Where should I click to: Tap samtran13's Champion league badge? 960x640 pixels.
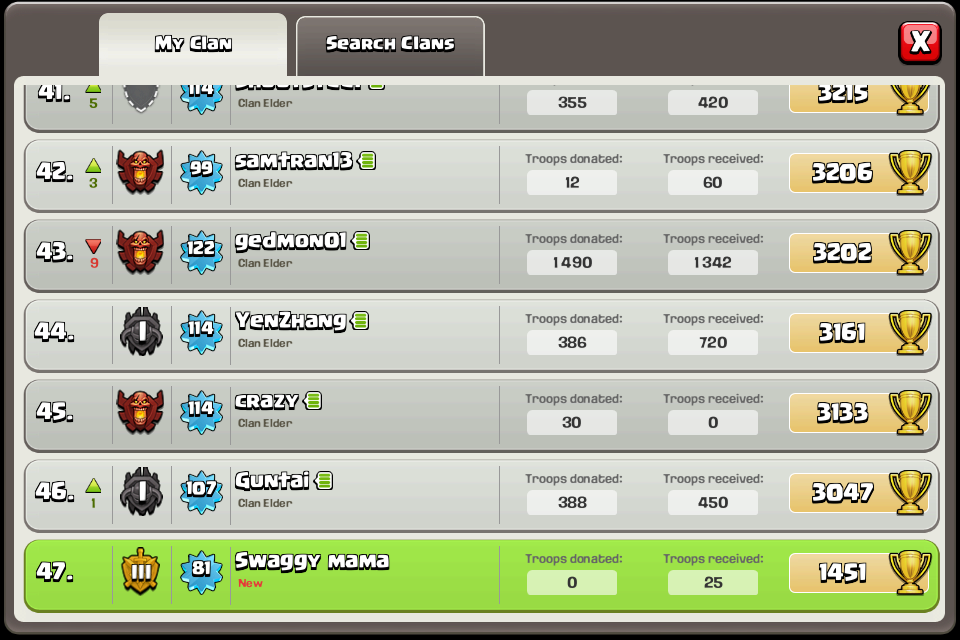(141, 171)
